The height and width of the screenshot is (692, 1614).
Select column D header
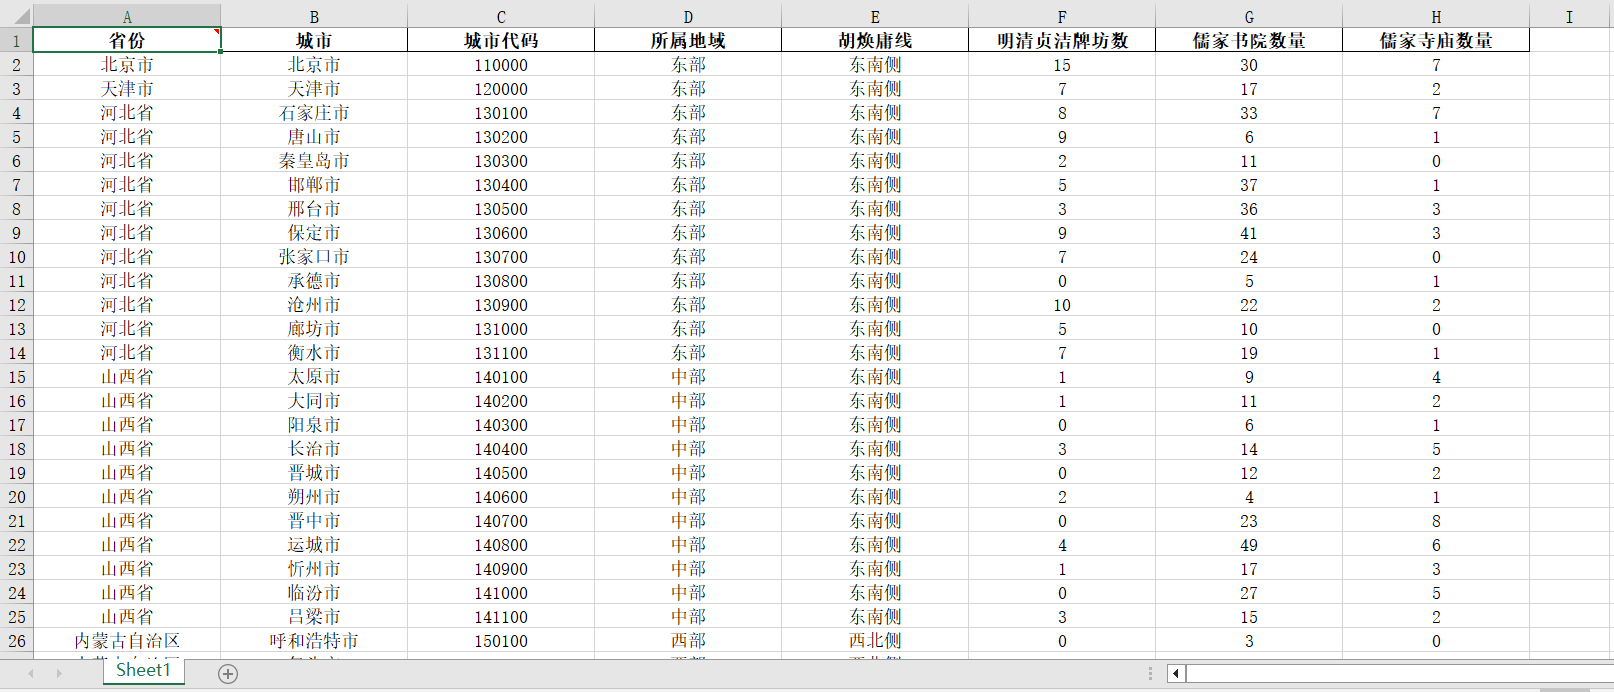[688, 17]
